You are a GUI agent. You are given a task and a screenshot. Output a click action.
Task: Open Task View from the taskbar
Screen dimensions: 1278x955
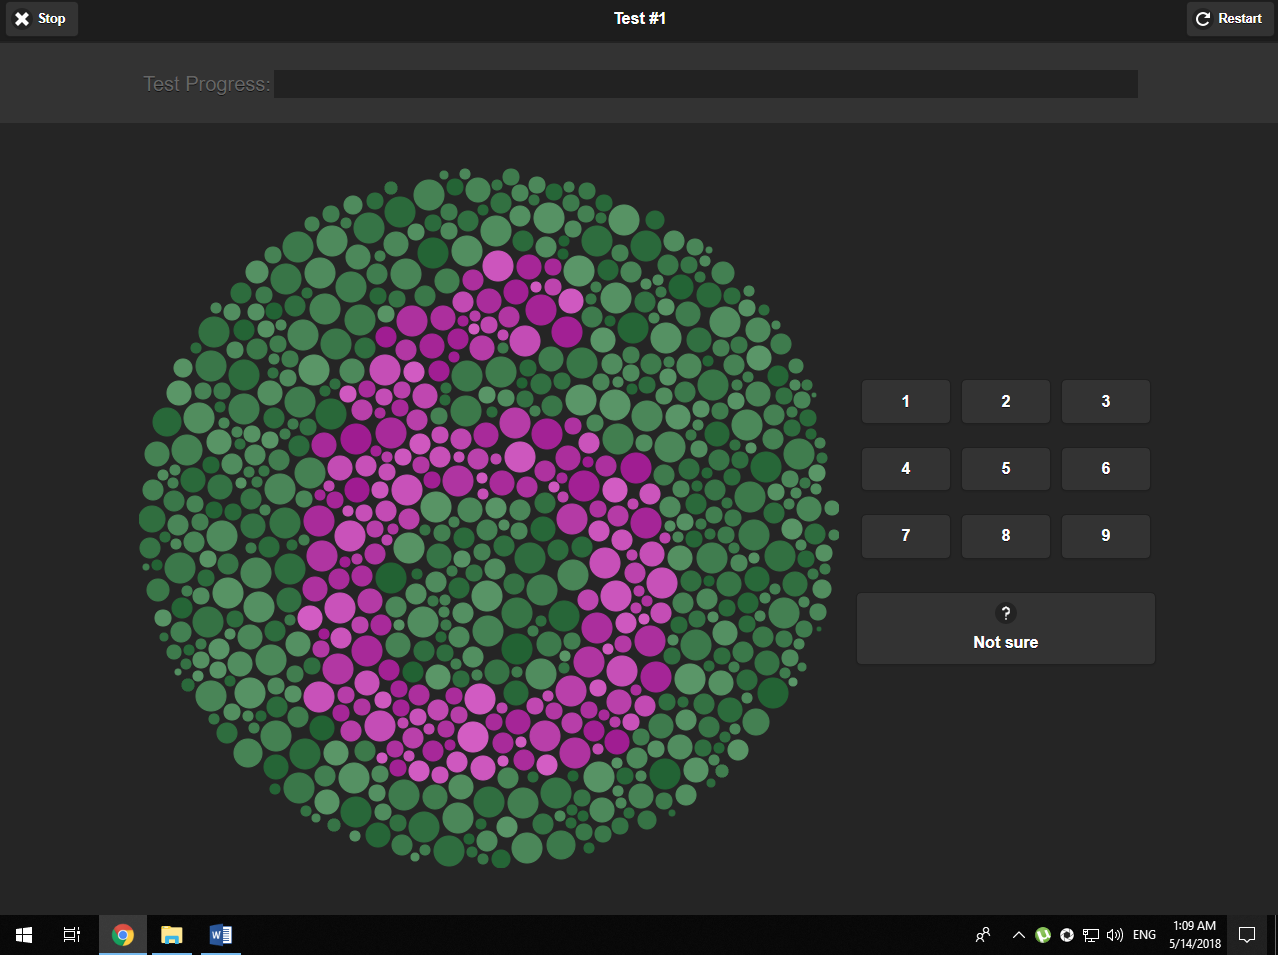(x=70, y=934)
